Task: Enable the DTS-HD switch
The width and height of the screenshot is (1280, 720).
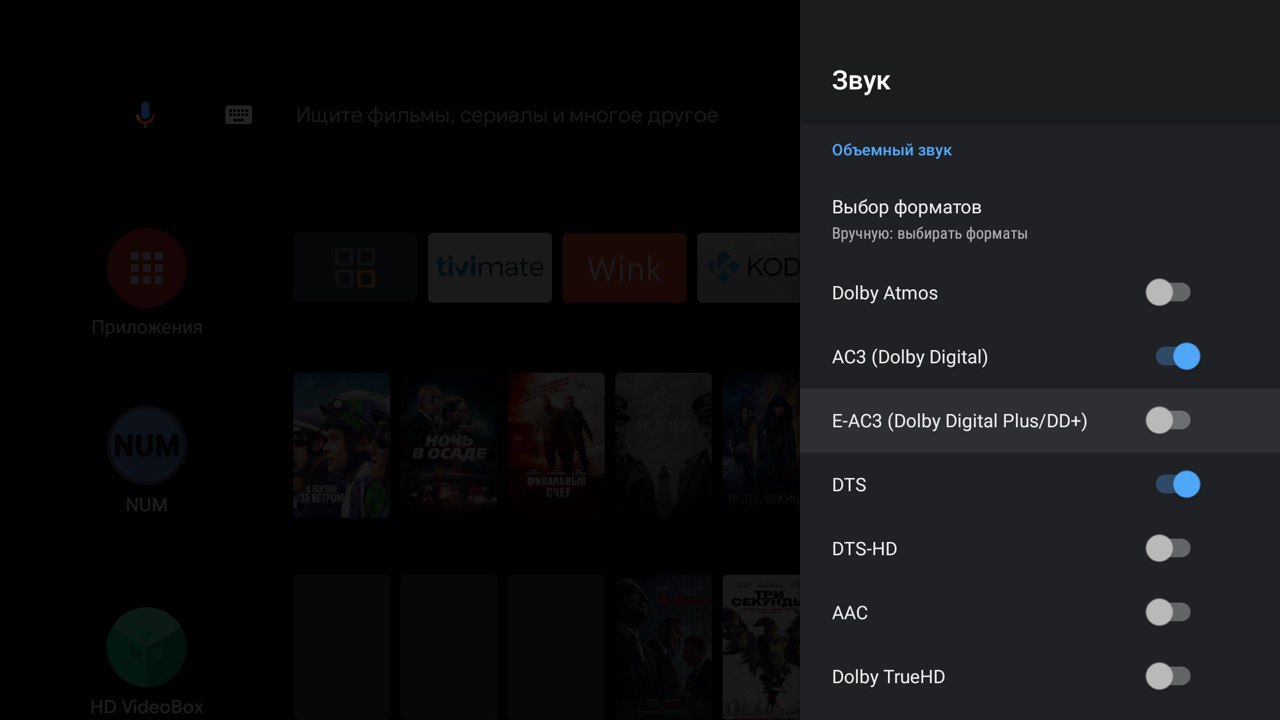Action: point(1168,549)
